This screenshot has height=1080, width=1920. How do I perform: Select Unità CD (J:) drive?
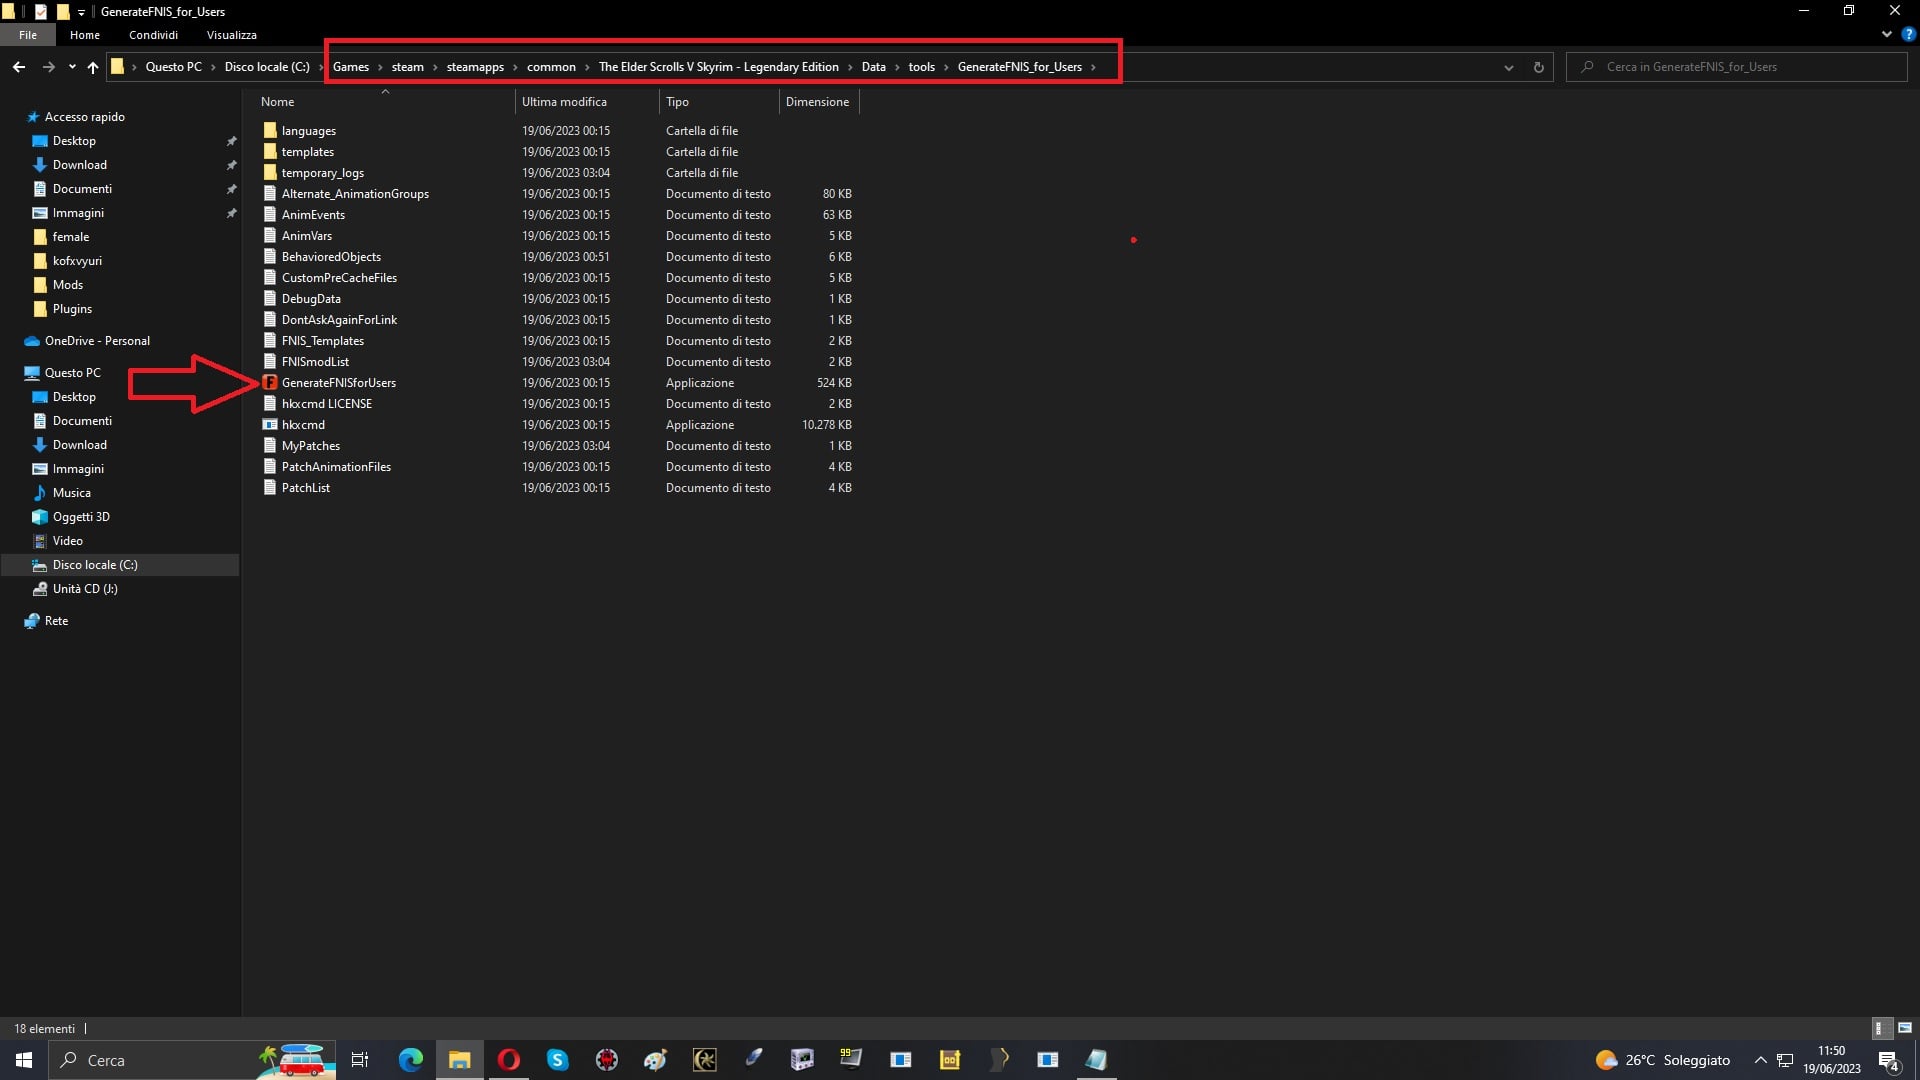[x=85, y=589]
